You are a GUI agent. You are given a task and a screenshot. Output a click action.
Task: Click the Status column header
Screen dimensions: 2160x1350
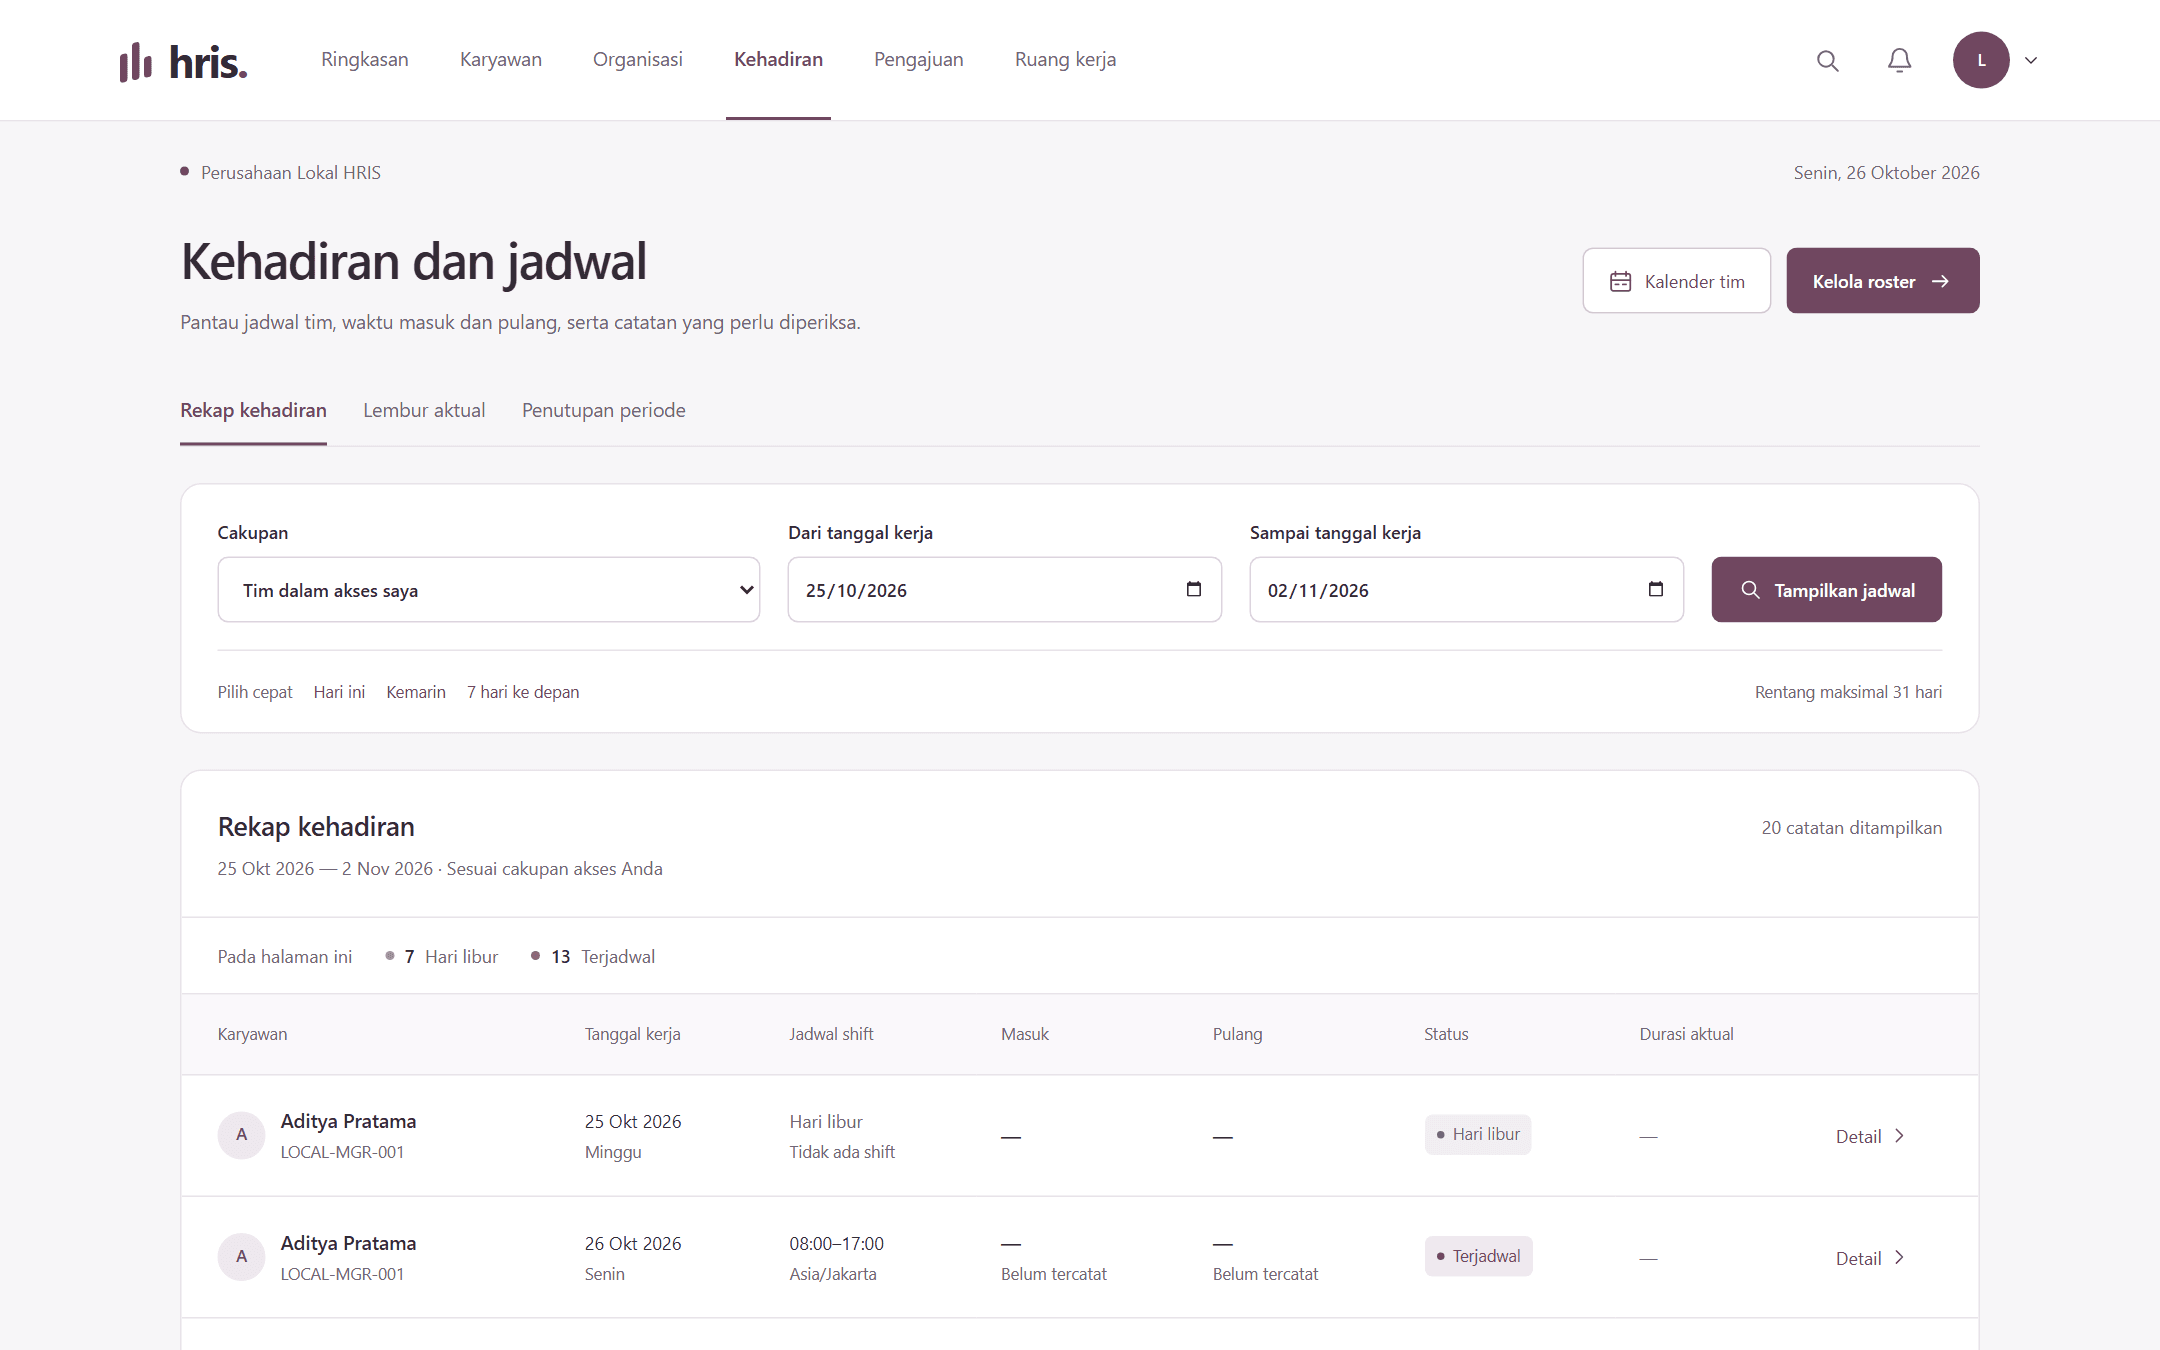point(1446,1034)
